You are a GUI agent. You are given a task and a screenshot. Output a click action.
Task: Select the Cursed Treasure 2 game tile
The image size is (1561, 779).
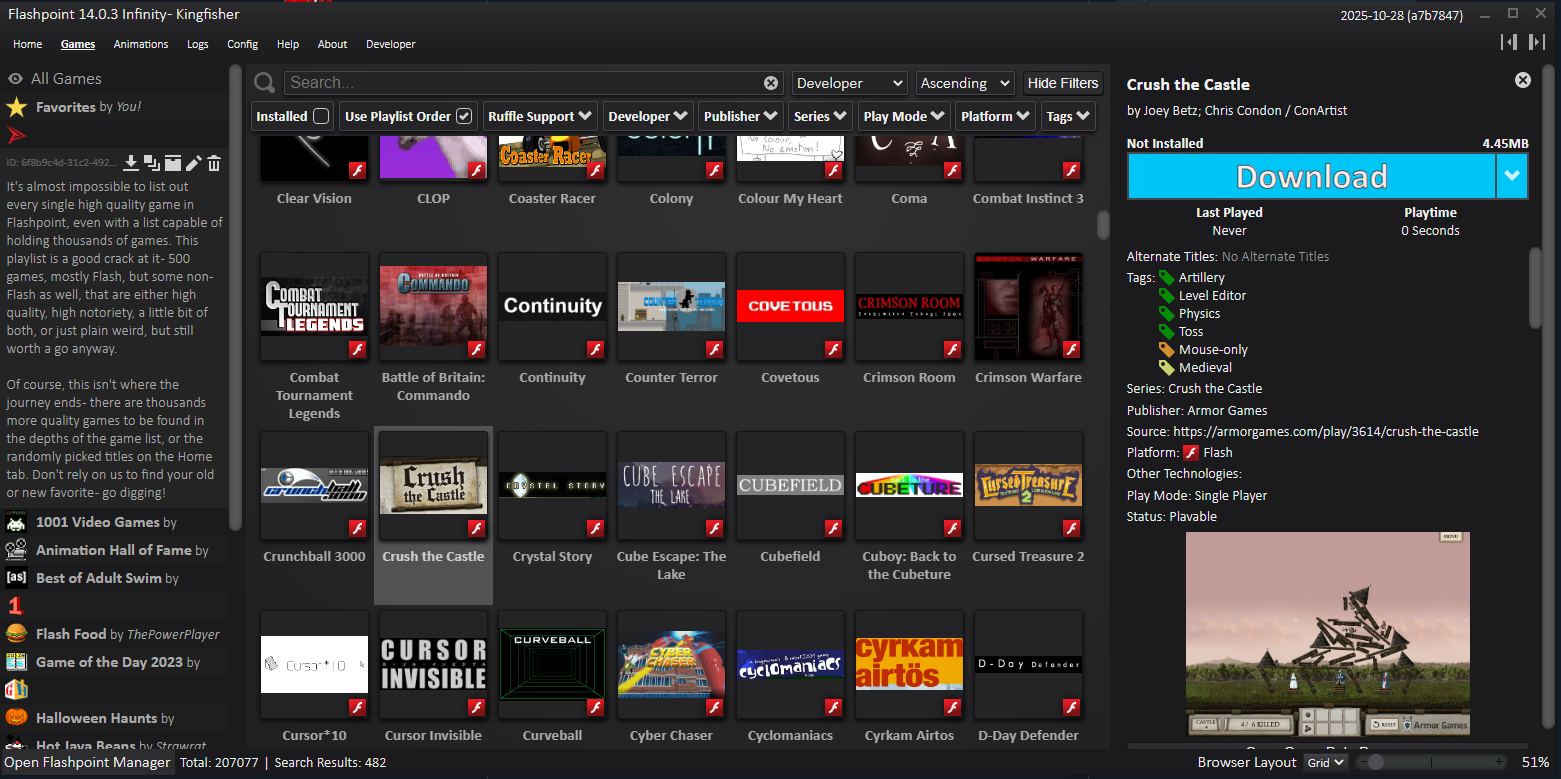click(x=1028, y=515)
